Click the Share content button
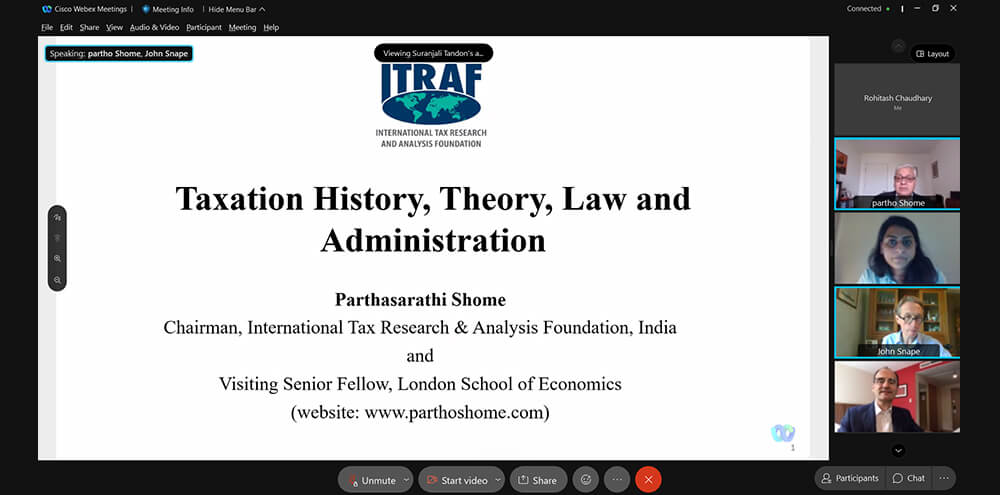 tap(538, 480)
